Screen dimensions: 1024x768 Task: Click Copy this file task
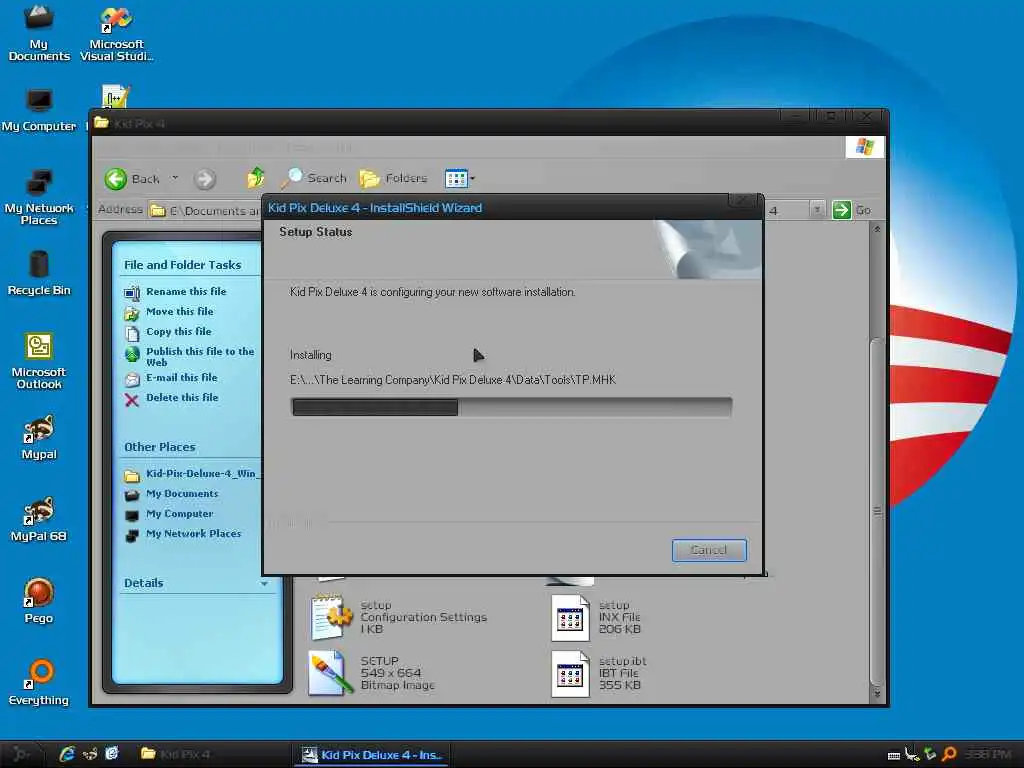click(x=178, y=332)
